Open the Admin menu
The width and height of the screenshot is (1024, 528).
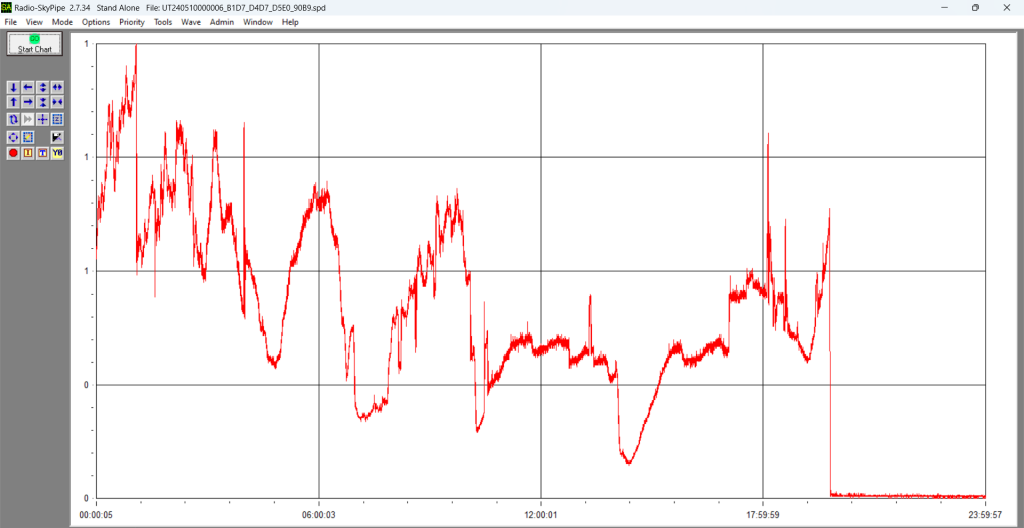pyautogui.click(x=221, y=22)
